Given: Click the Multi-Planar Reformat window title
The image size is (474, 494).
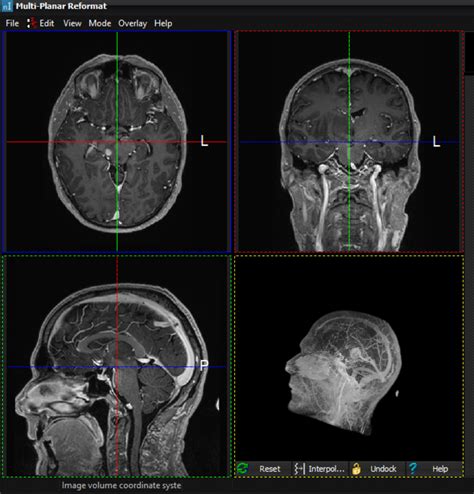Looking at the screenshot, I should pos(61,6).
